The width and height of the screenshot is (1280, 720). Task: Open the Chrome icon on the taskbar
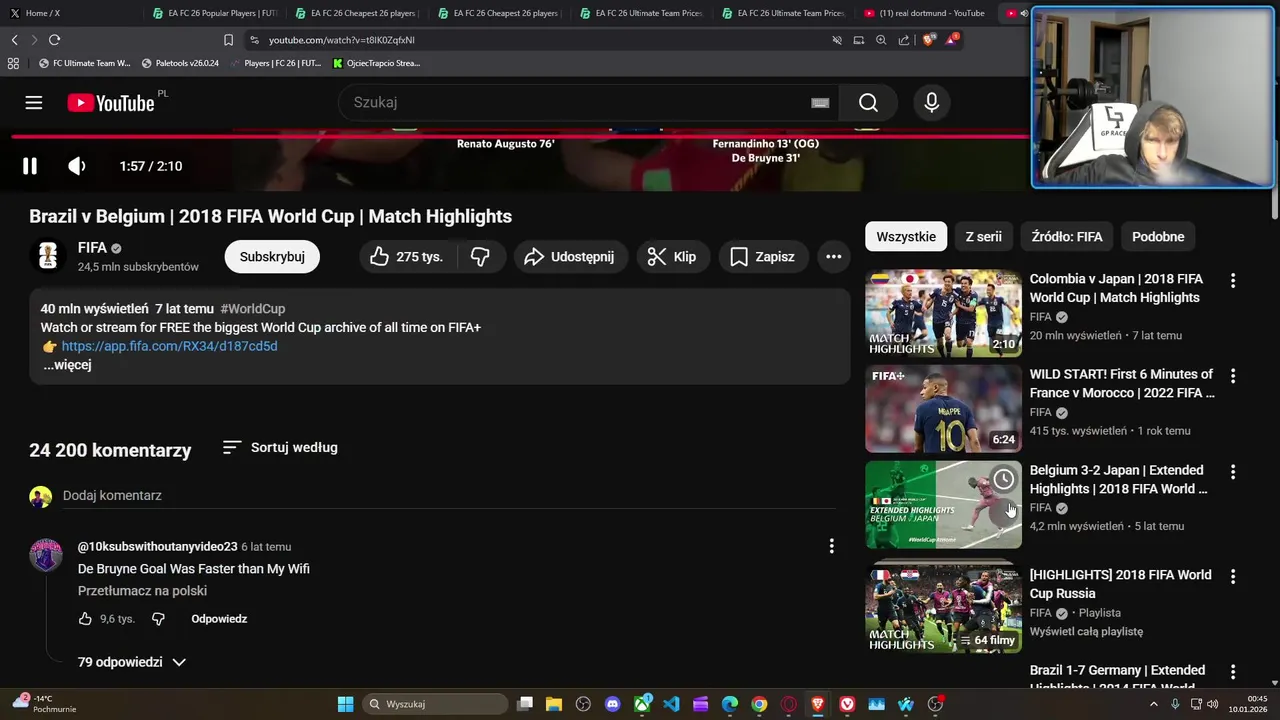759,704
